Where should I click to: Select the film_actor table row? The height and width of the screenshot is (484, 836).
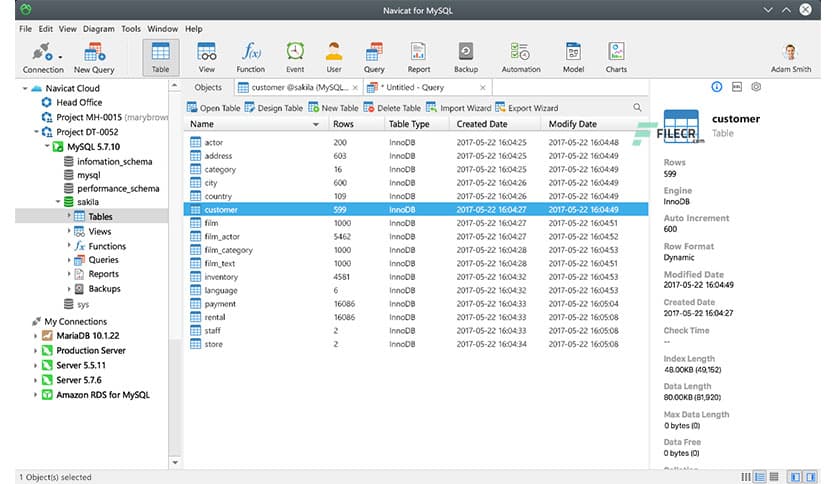(x=416, y=236)
